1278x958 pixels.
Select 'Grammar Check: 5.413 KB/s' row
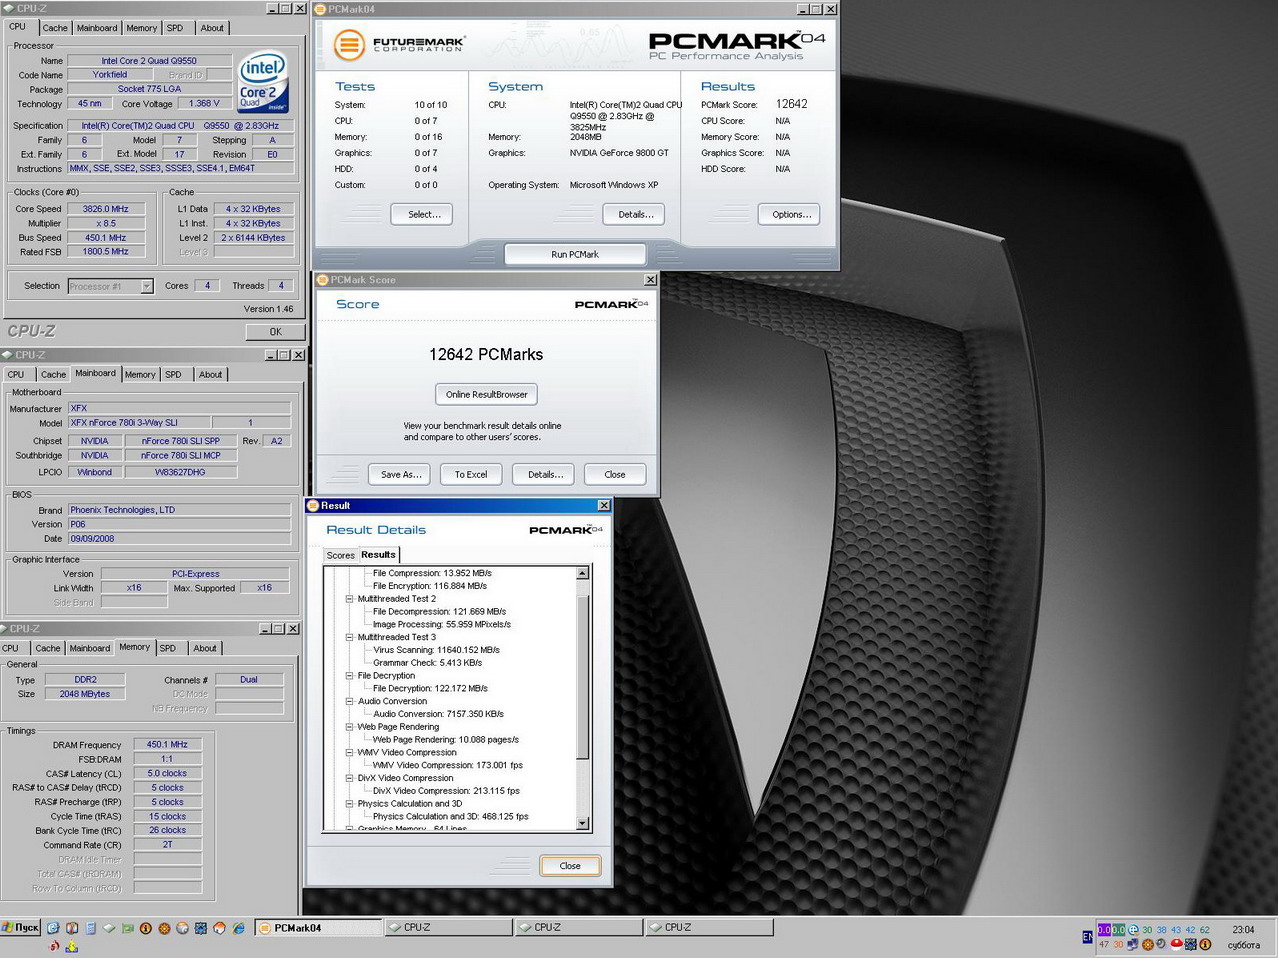pyautogui.click(x=427, y=663)
